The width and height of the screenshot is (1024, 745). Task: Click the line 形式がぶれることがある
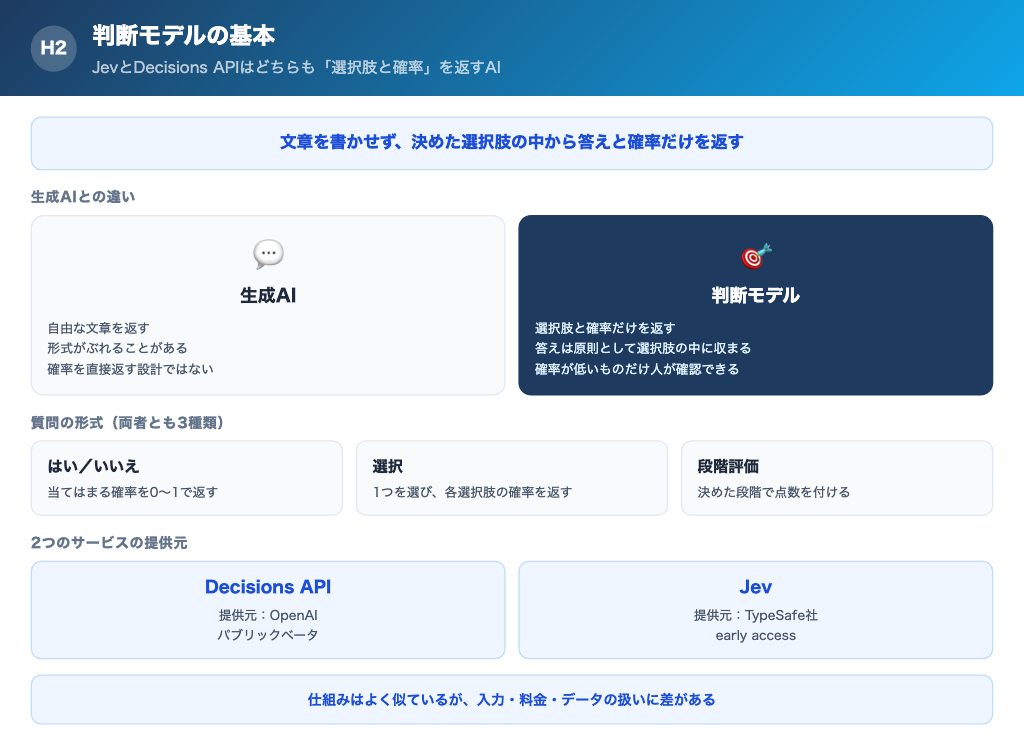coord(117,348)
